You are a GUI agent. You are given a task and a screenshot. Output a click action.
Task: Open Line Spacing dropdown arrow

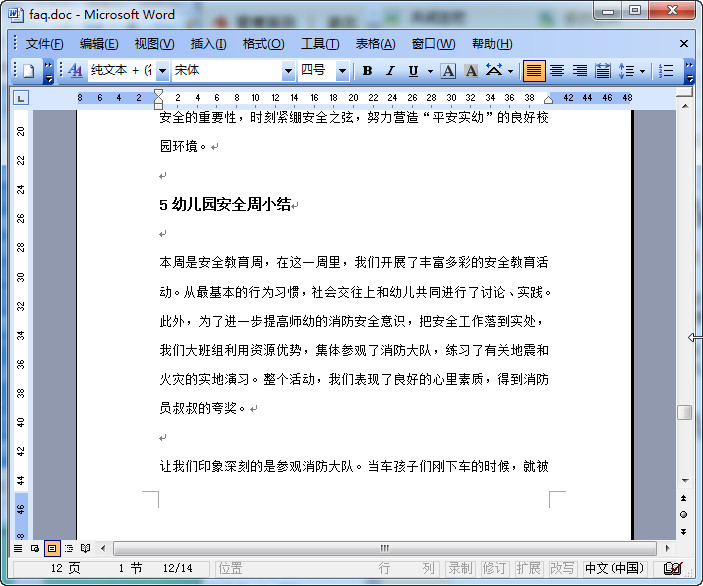(x=642, y=71)
